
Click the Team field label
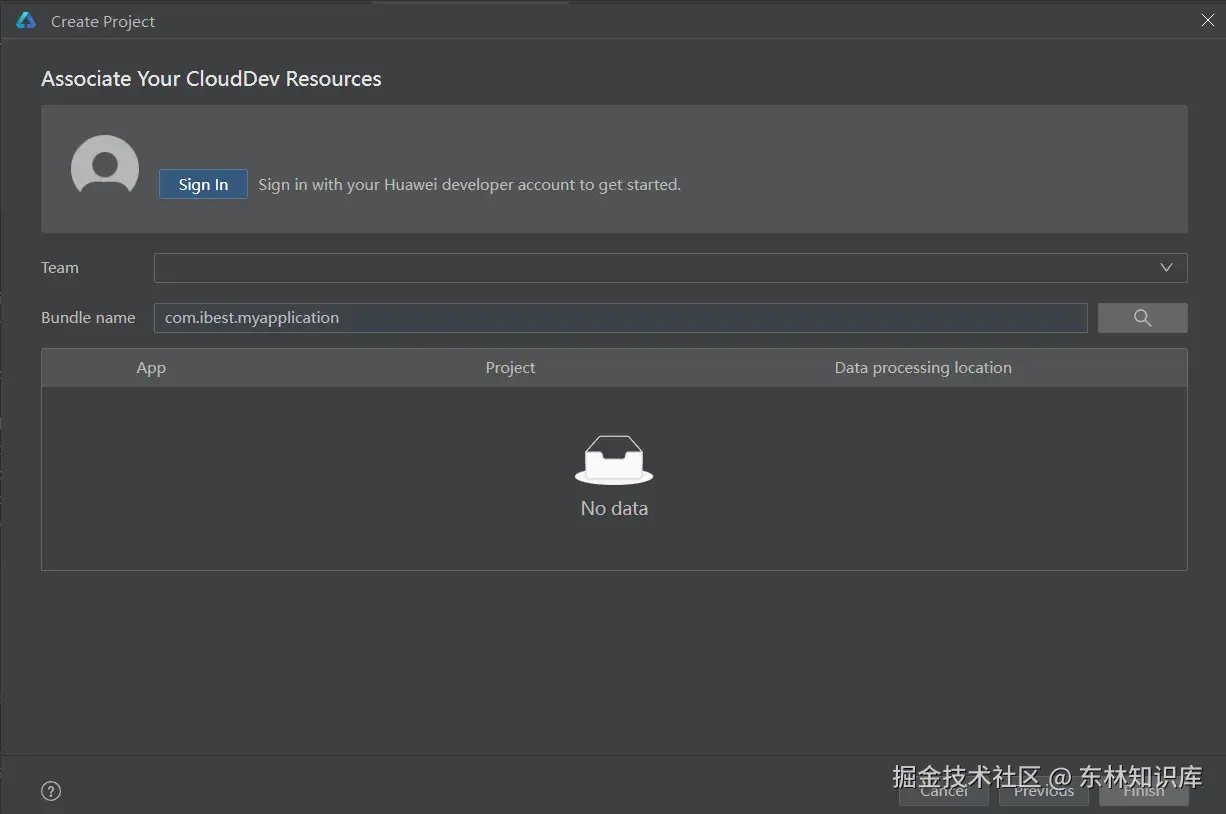point(60,268)
